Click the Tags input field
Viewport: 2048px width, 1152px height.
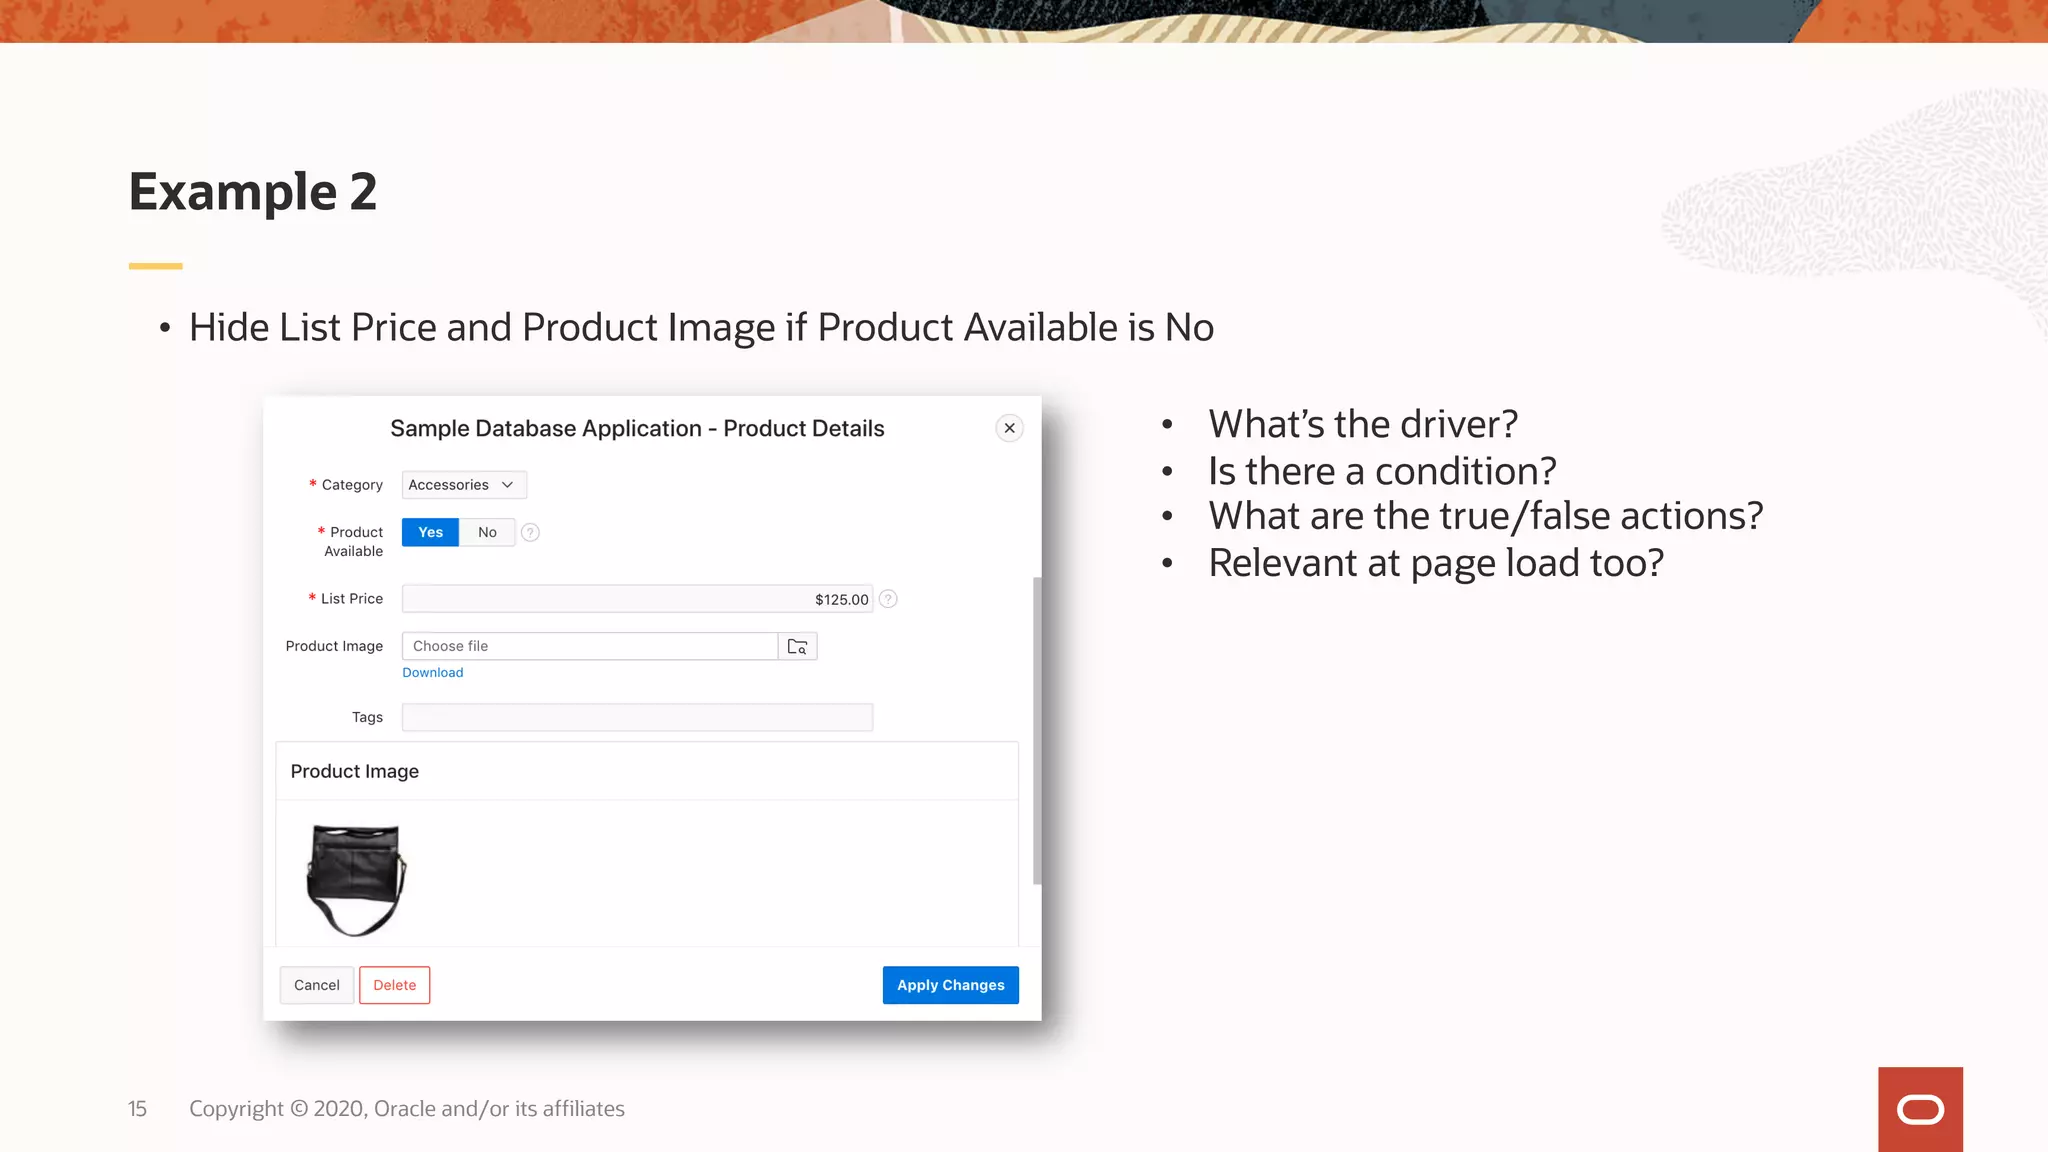[x=637, y=717]
